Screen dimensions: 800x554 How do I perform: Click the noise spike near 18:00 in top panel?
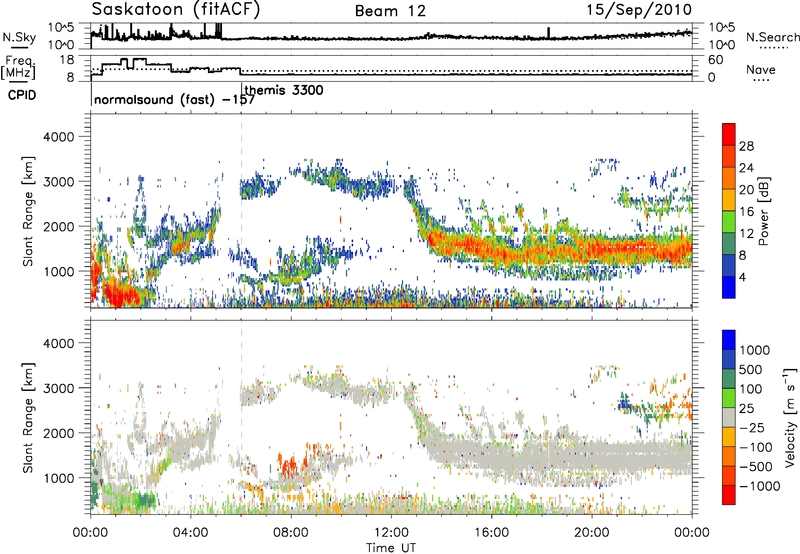point(548,32)
